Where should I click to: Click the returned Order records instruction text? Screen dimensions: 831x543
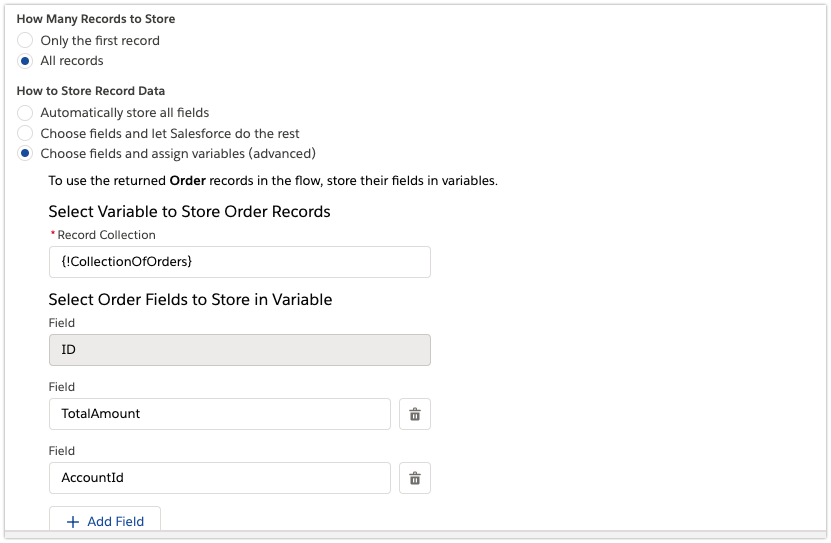[x=273, y=181]
